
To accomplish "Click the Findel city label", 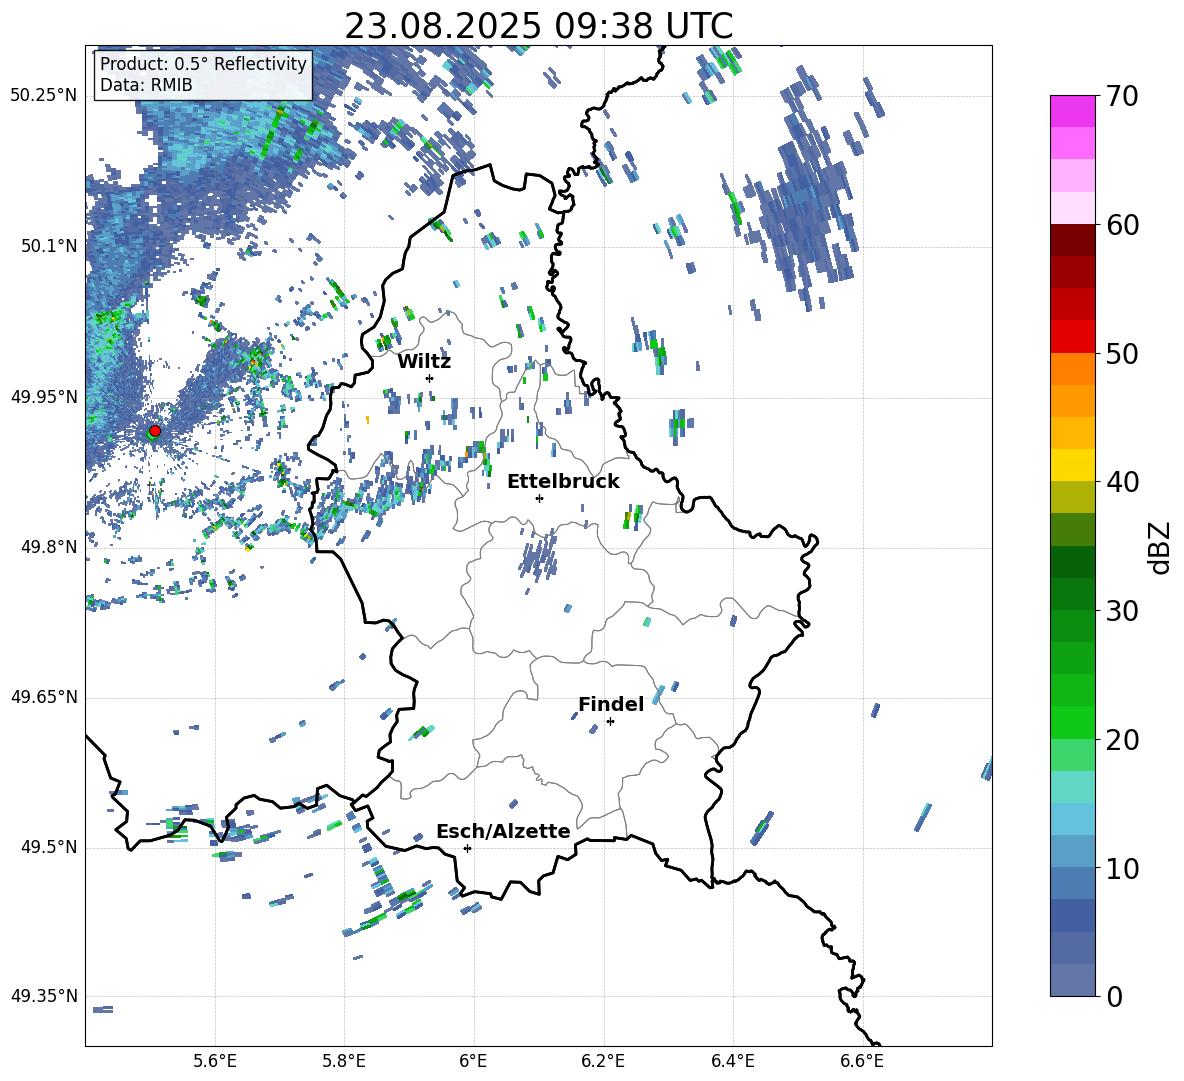I will (x=611, y=704).
